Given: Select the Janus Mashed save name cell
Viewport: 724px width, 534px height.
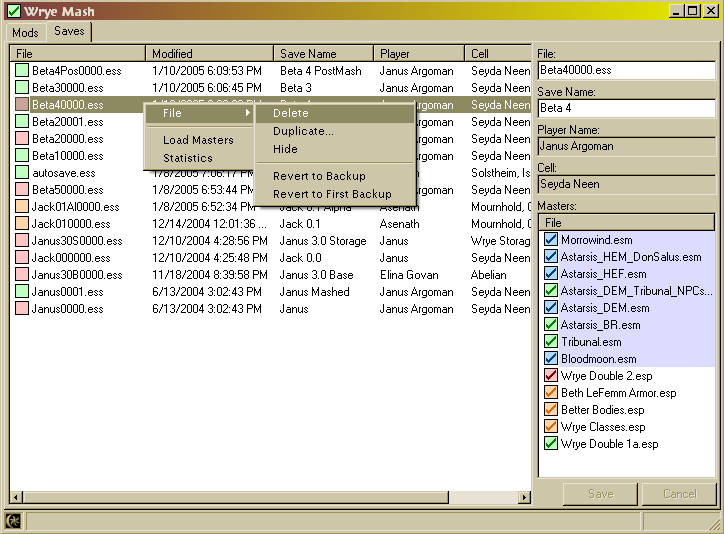Looking at the screenshot, I should point(314,292).
